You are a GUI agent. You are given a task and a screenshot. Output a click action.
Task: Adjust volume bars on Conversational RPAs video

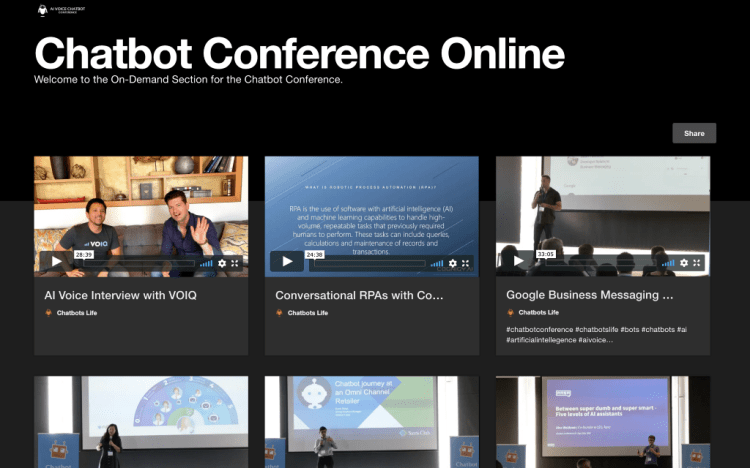coord(437,263)
